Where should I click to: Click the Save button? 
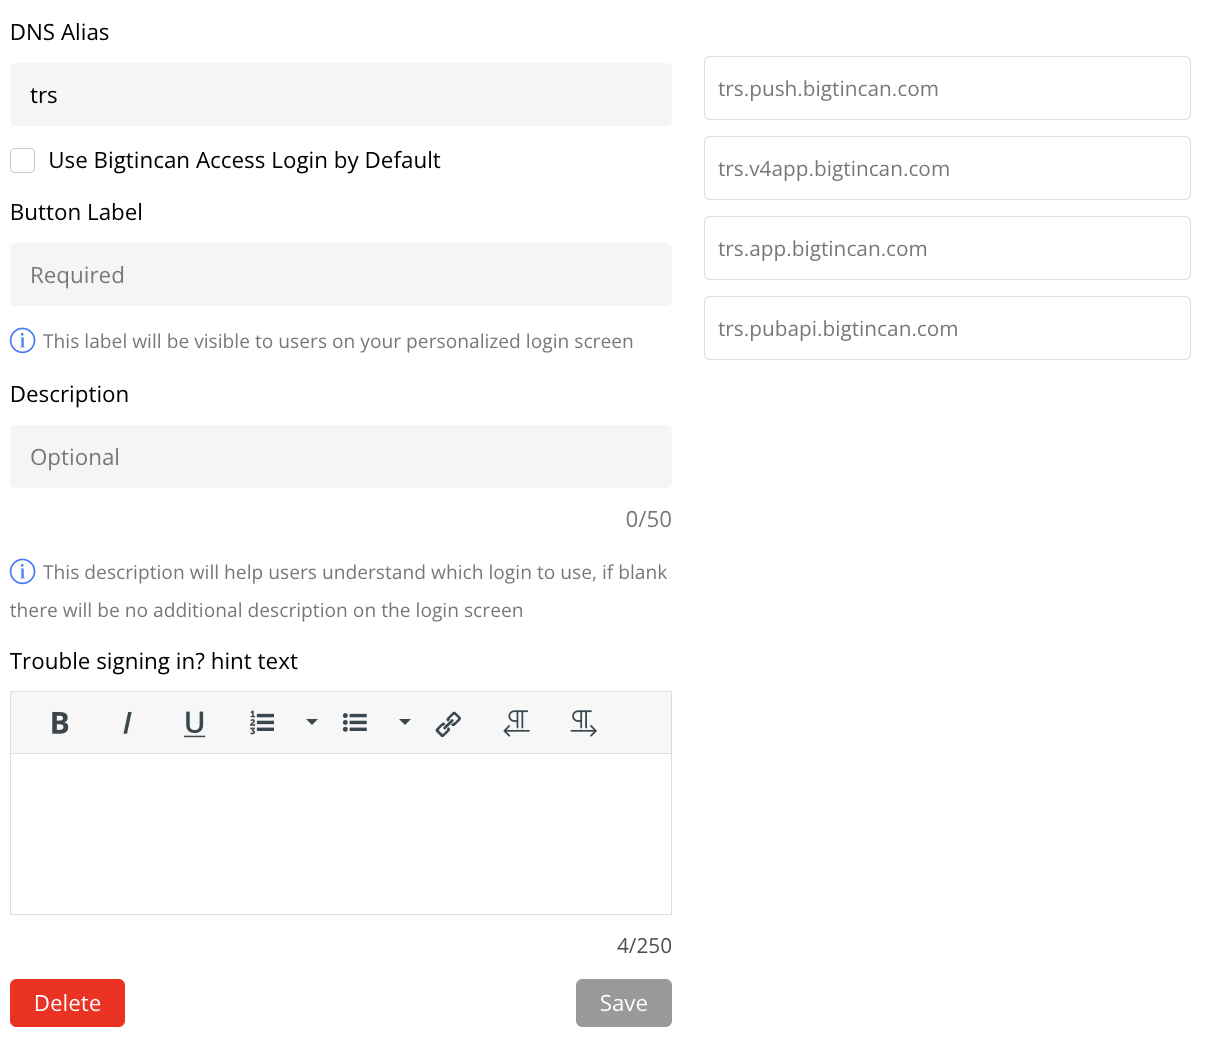coord(623,1002)
